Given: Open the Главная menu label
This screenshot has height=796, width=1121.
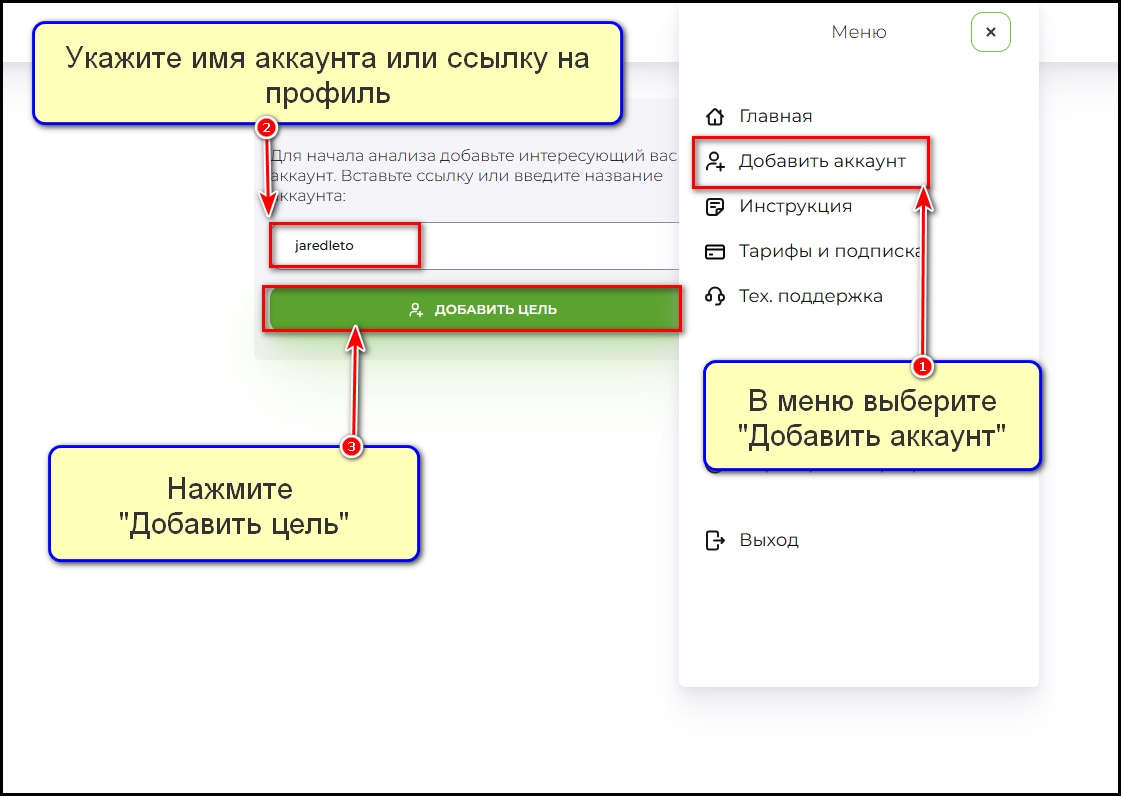Looking at the screenshot, I should [775, 116].
